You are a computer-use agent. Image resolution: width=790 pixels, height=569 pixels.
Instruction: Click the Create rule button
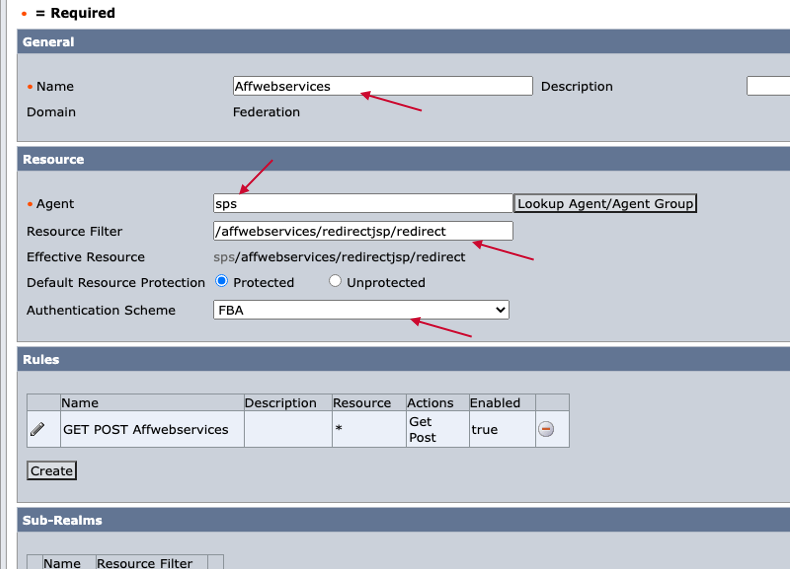click(51, 470)
